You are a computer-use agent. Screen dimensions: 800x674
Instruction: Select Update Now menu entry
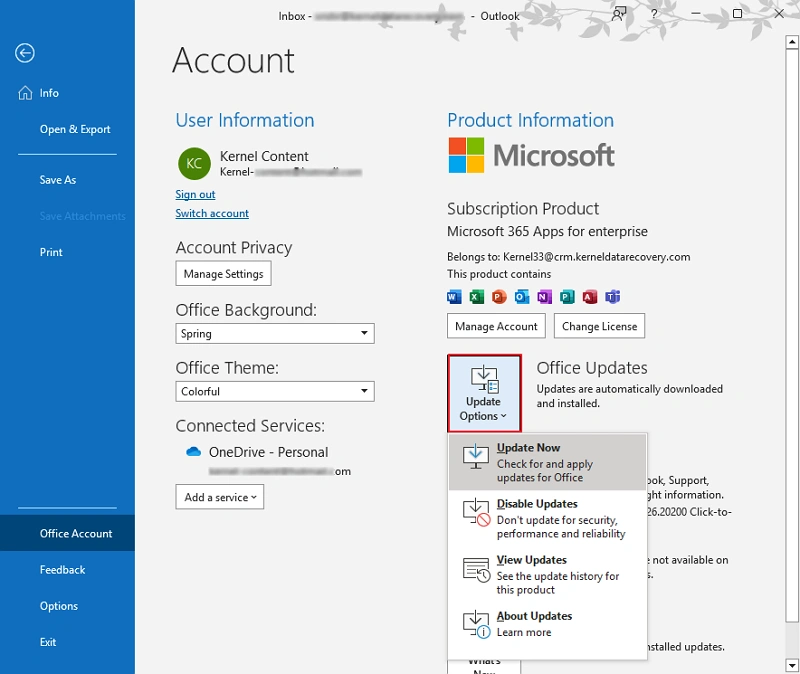click(x=547, y=462)
